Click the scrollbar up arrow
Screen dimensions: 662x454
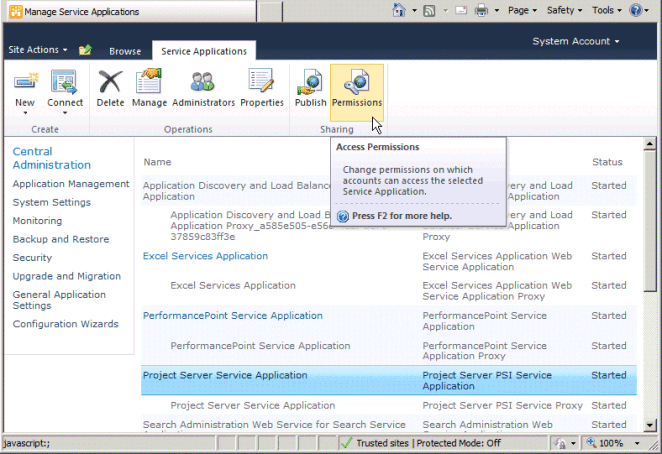650,144
